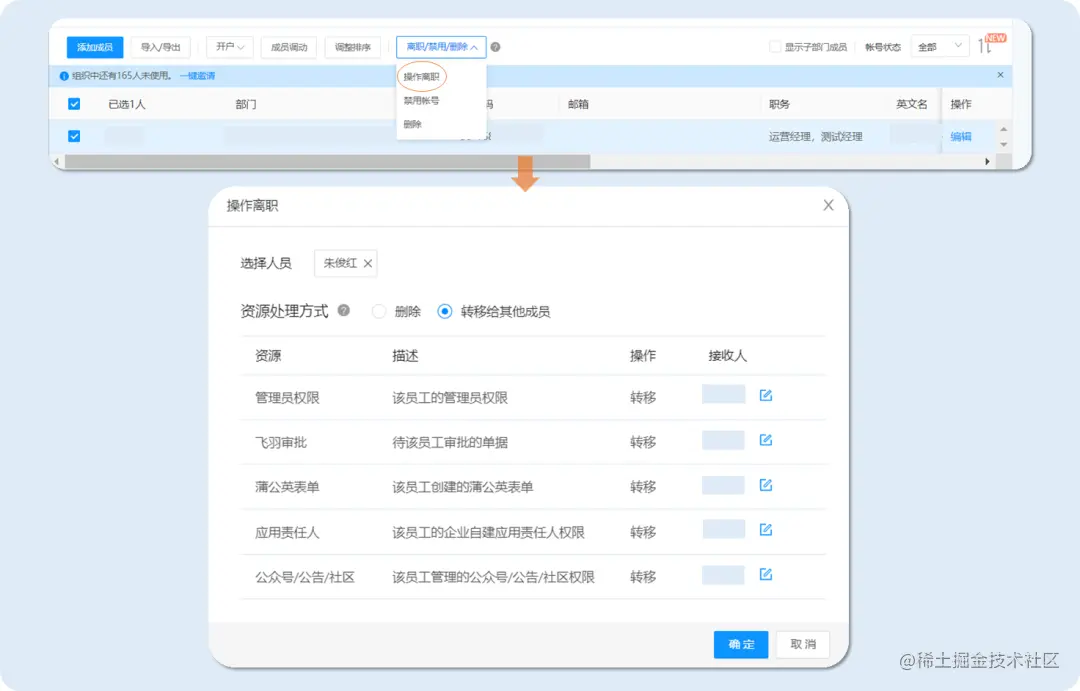This screenshot has width=1080, height=691.
Task: Click receiver field in 应用责任人 row
Action: [x=723, y=529]
